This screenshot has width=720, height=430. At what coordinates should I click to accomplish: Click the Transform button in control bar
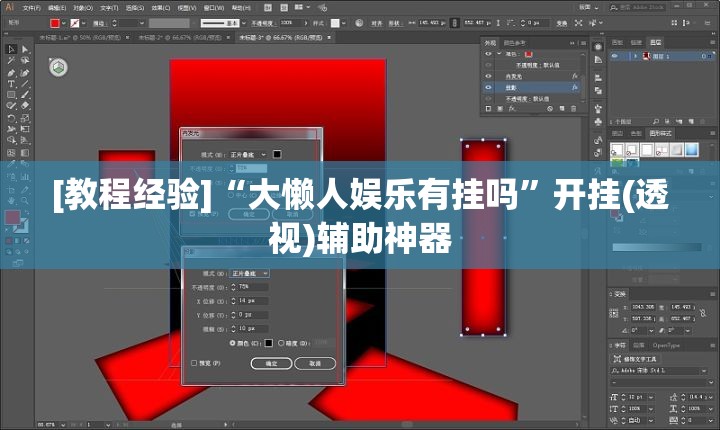[562, 23]
